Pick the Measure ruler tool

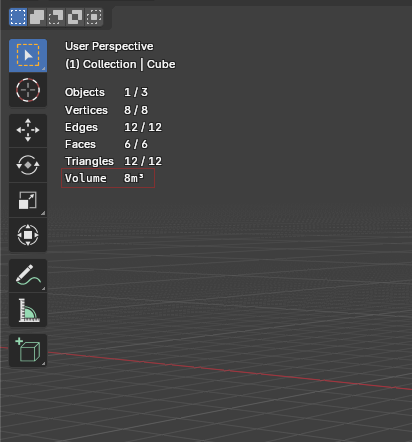tap(28, 310)
